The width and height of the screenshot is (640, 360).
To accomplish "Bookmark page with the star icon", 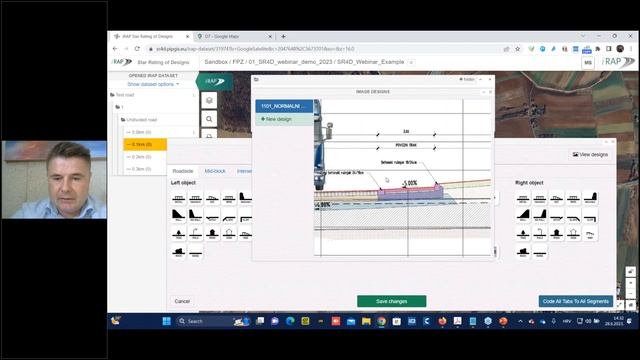I will coord(518,49).
